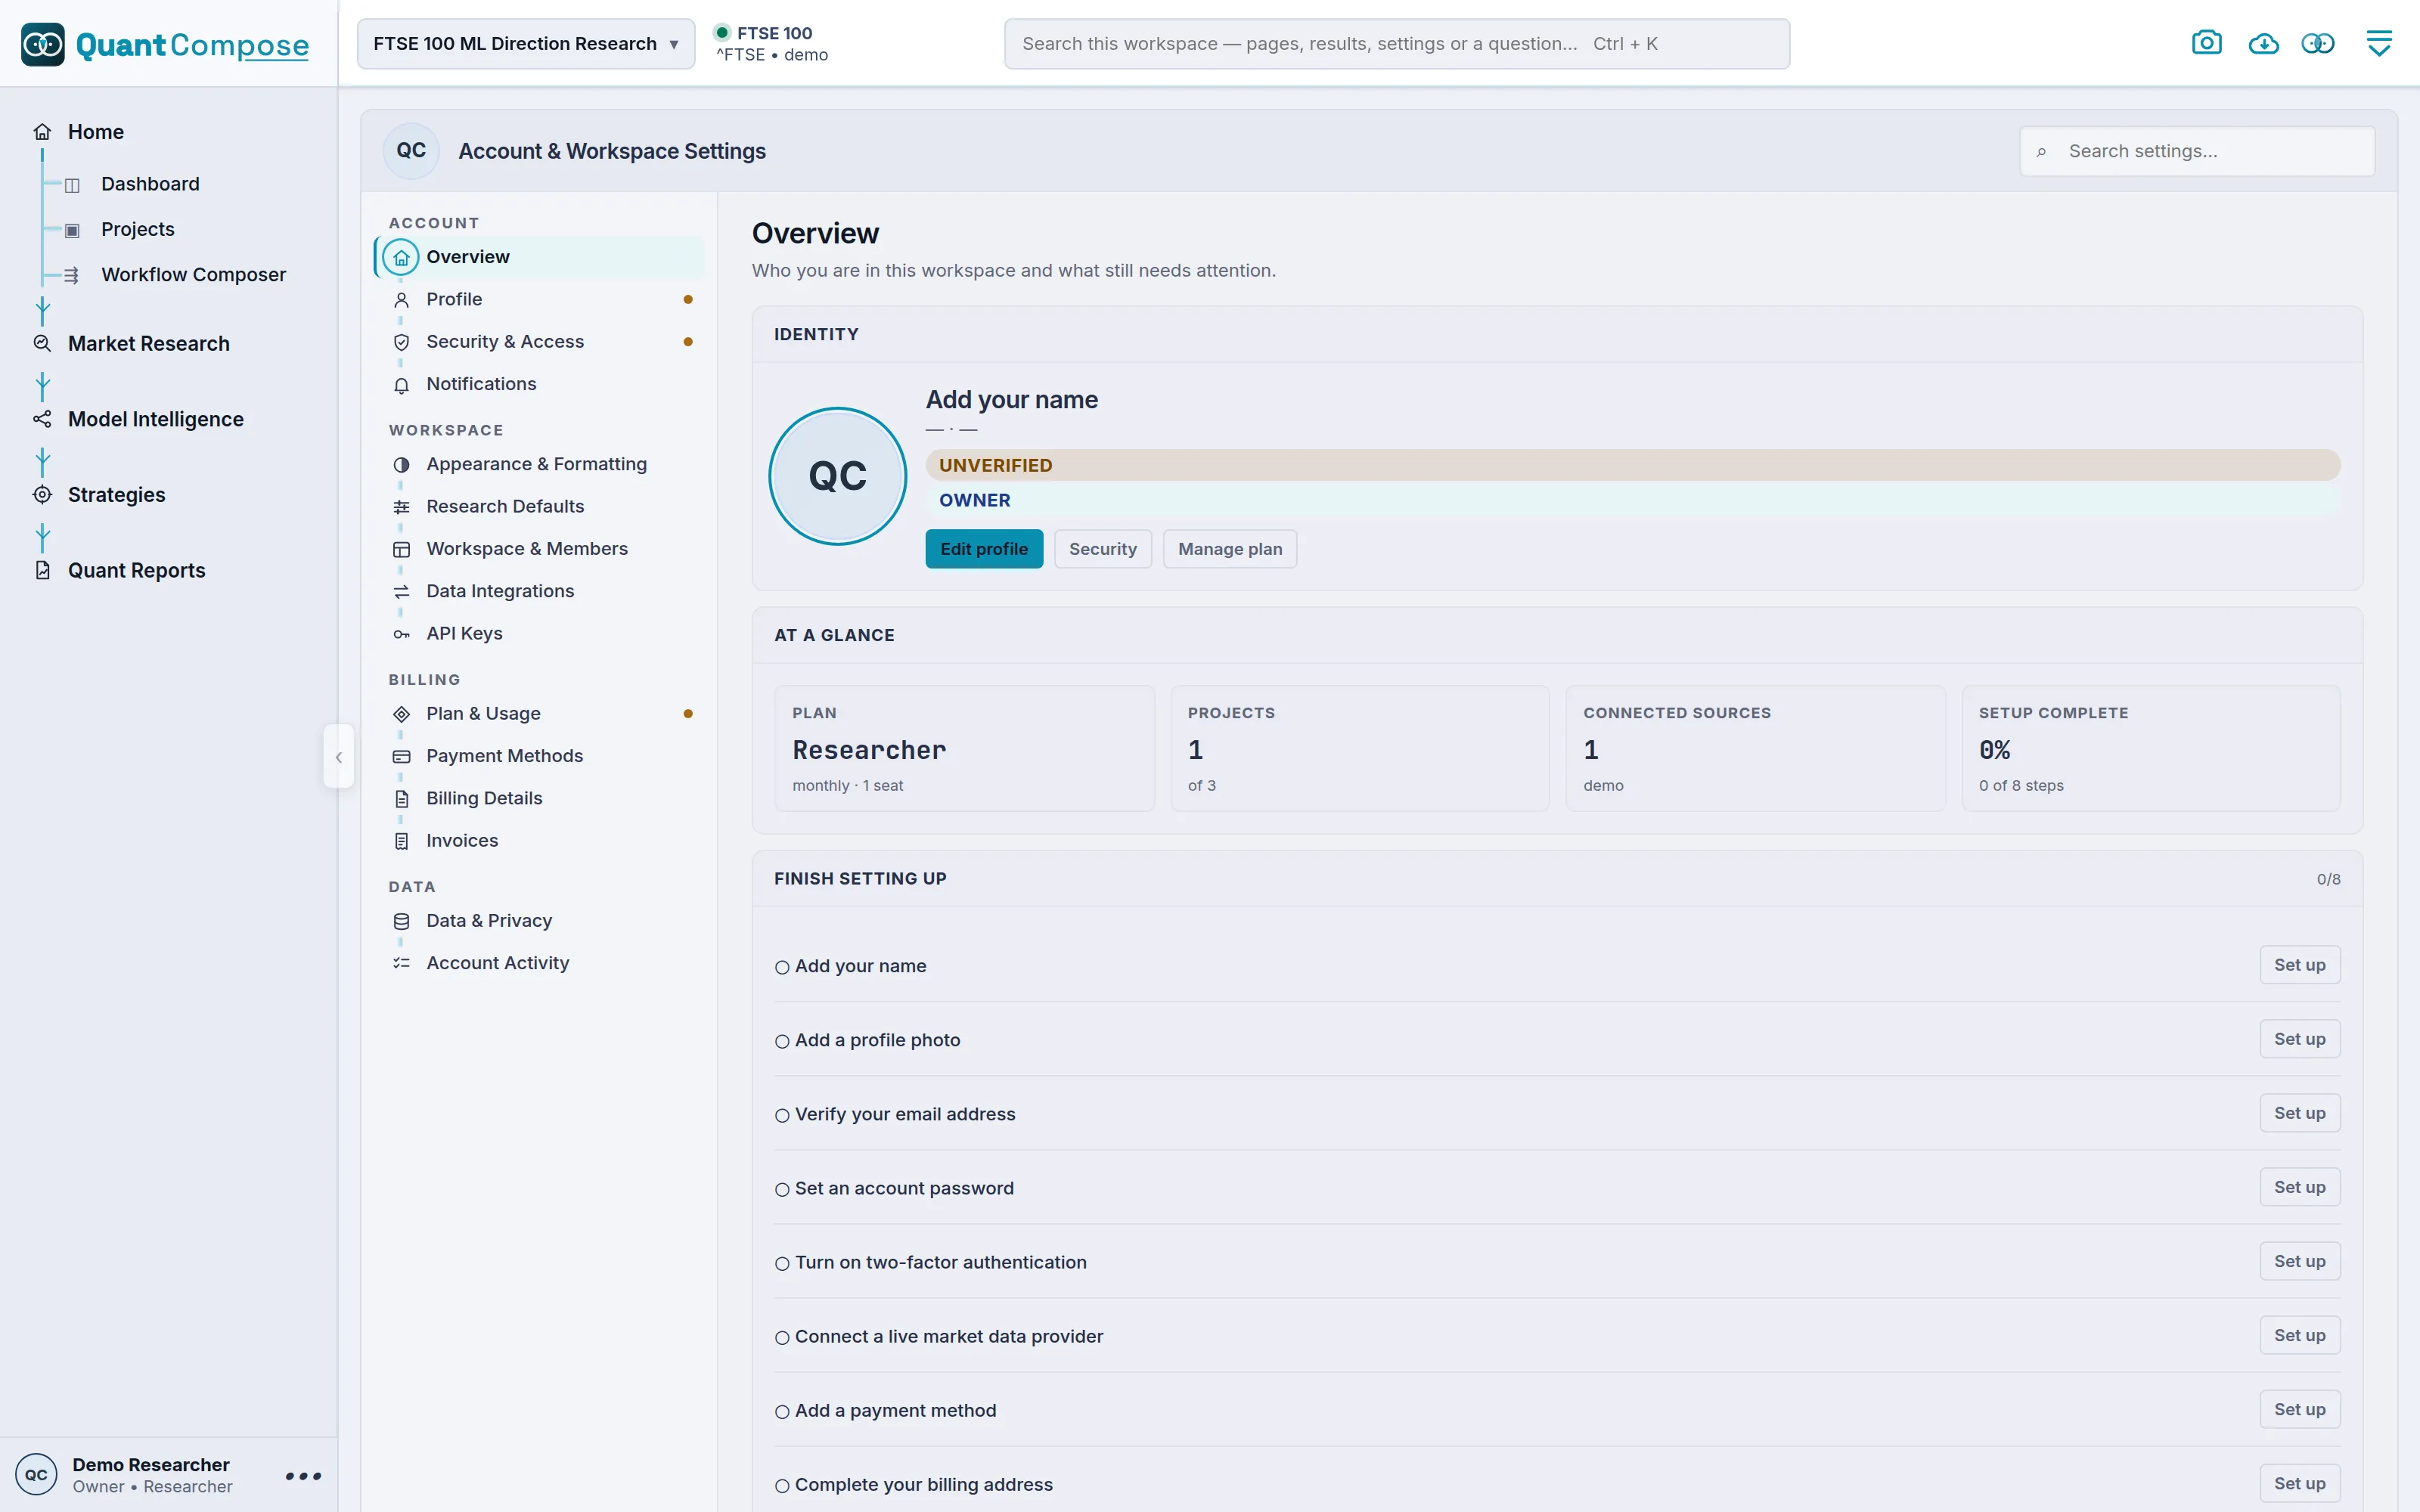Viewport: 2420px width, 1512px height.
Task: Click the camera snapshot icon in top bar
Action: (x=2206, y=43)
